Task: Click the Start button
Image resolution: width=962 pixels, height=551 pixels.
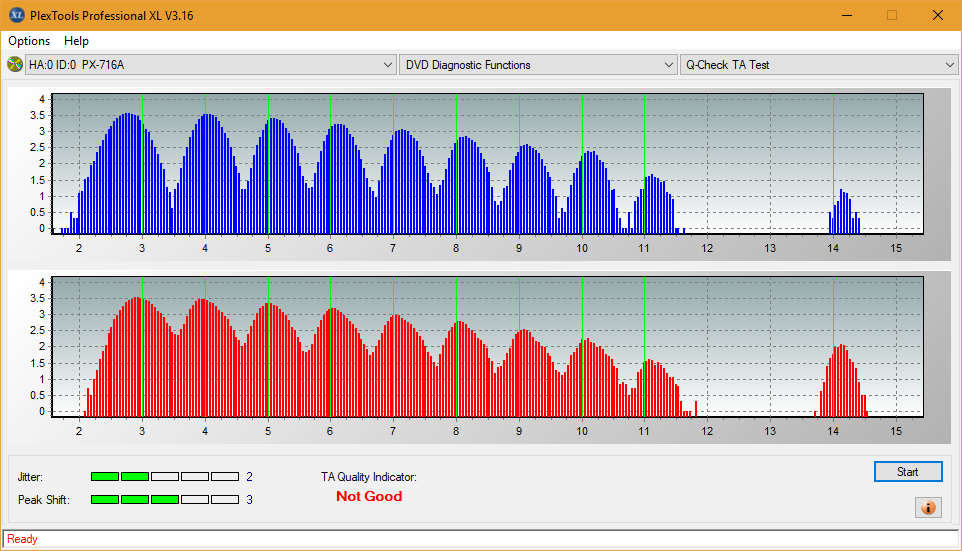Action: [908, 472]
